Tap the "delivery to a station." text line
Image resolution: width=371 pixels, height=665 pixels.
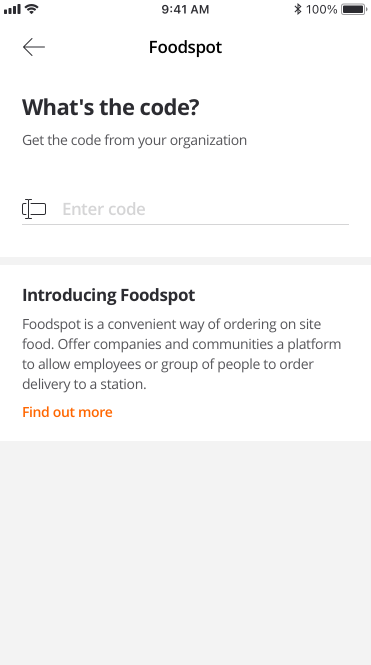point(84,384)
